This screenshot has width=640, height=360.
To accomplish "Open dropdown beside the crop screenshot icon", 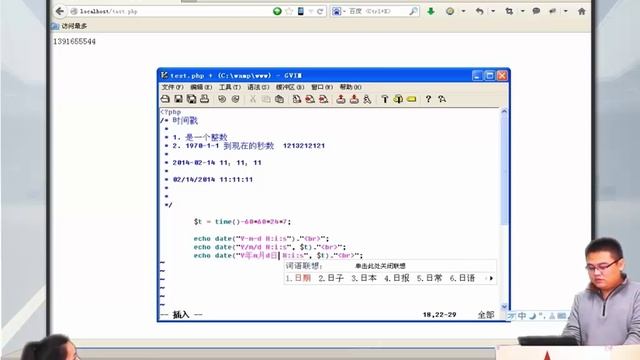I will (522, 11).
